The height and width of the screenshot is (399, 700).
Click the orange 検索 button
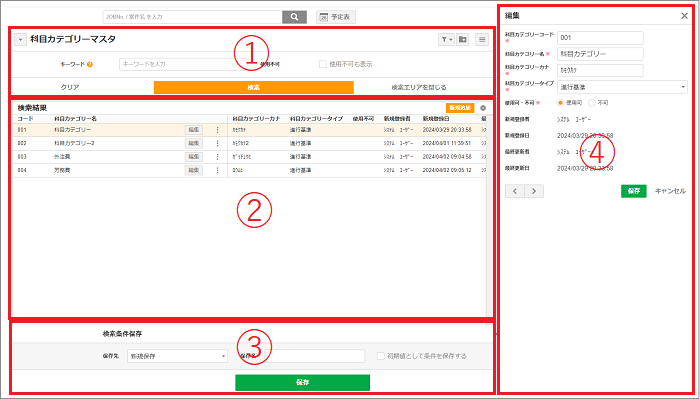point(254,87)
